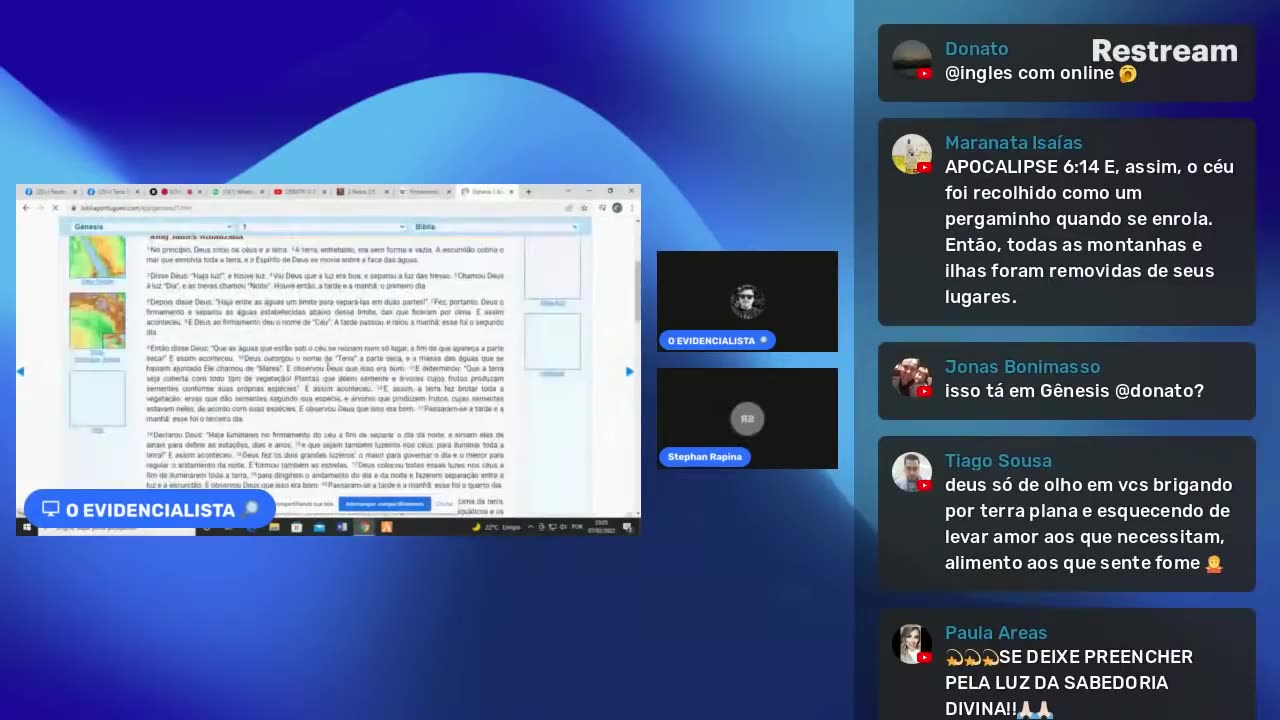Click the browser vertical scrollbar
The height and width of the screenshot is (720, 1280).
pos(637,290)
